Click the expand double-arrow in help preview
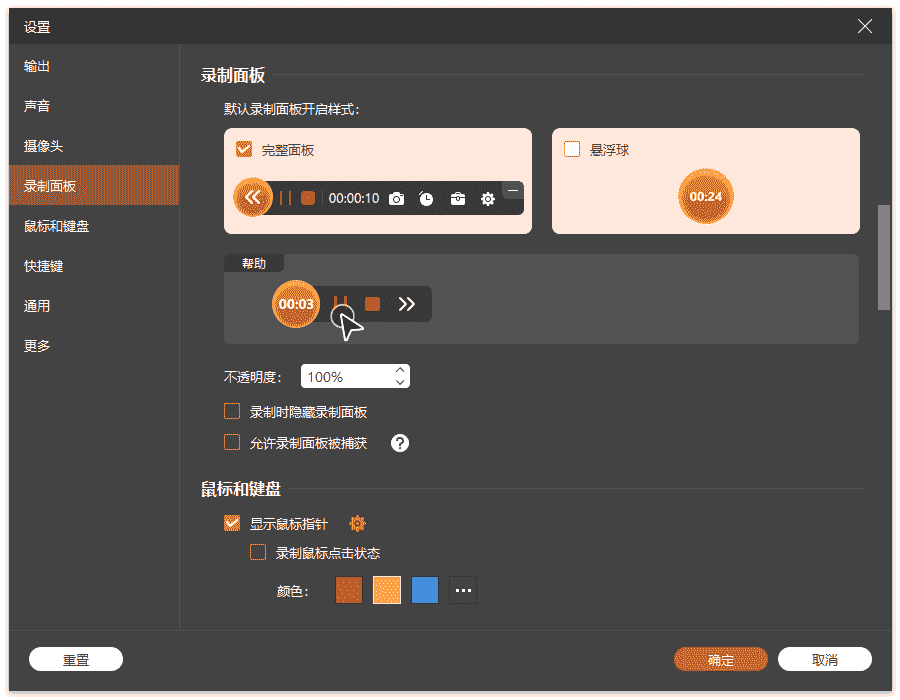The height and width of the screenshot is (700, 900). 406,304
